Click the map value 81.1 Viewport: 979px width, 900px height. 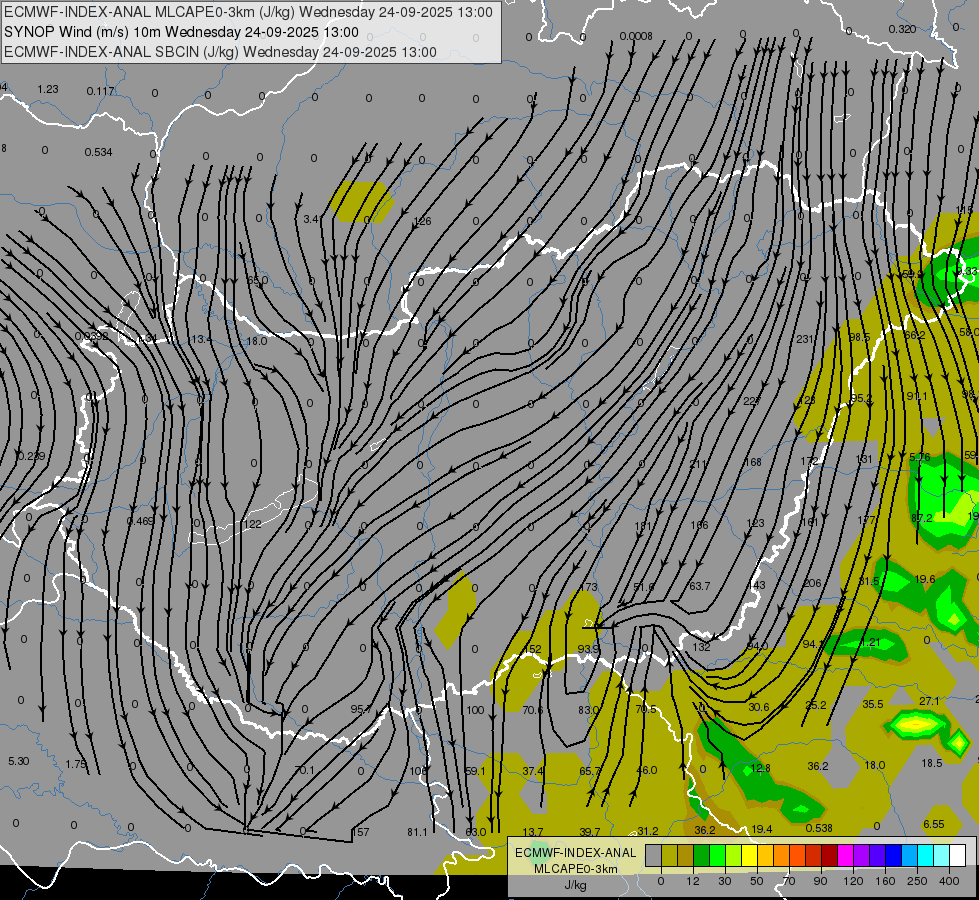pyautogui.click(x=417, y=832)
